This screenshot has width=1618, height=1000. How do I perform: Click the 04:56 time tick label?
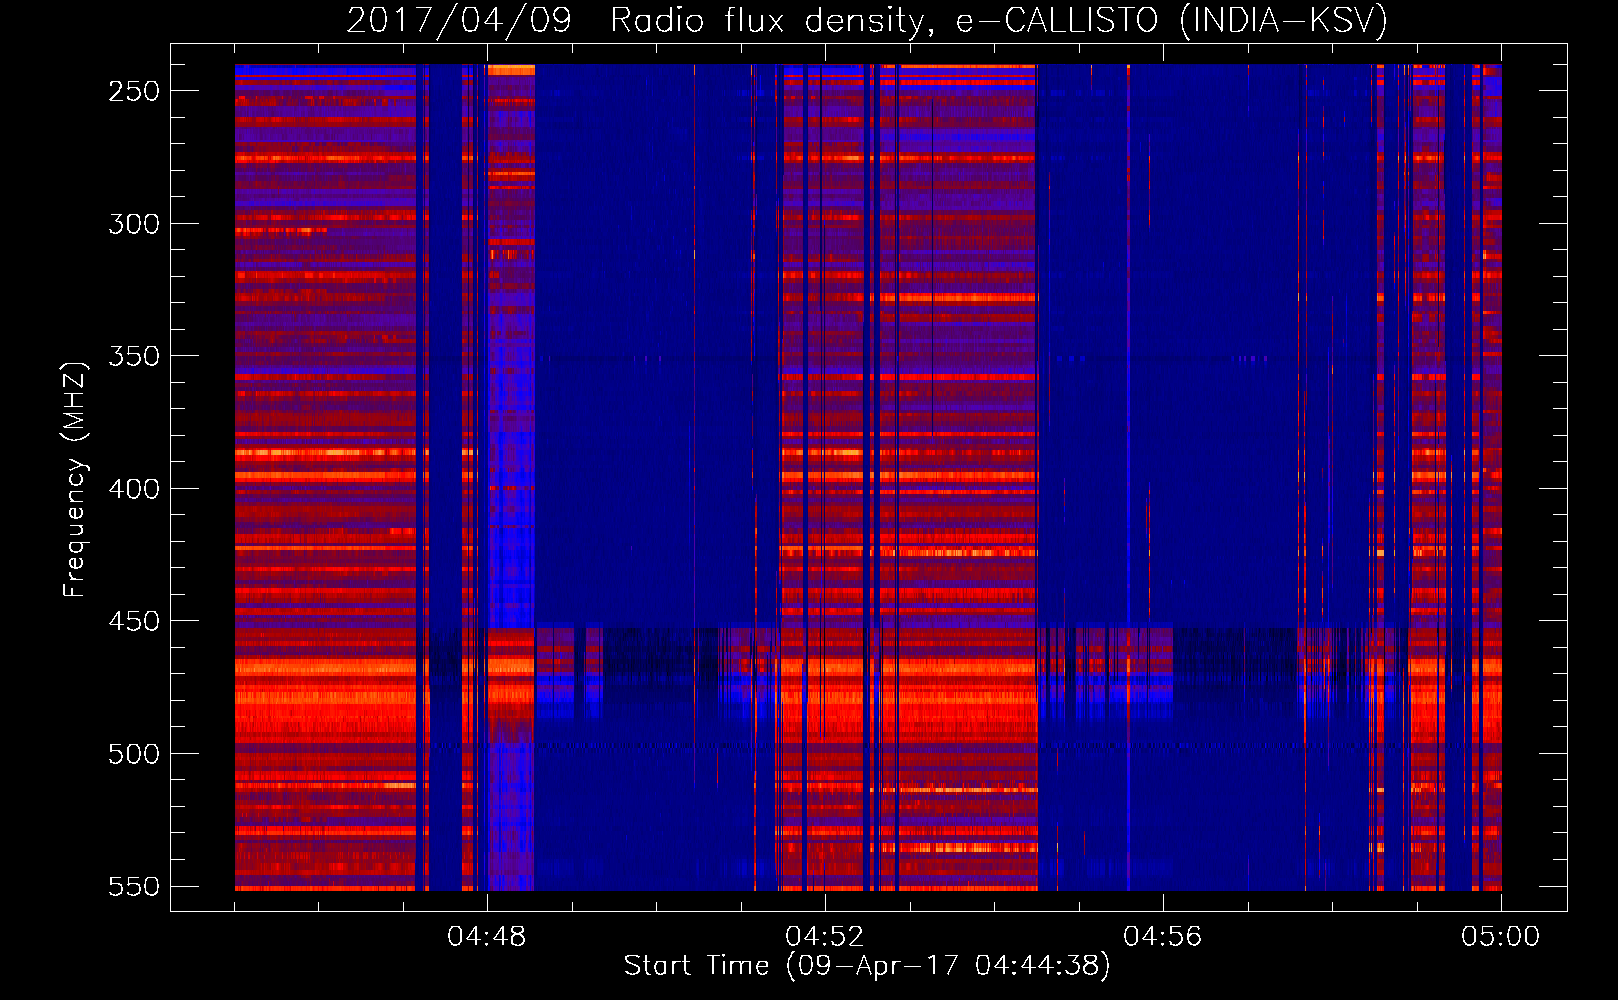click(x=1163, y=937)
